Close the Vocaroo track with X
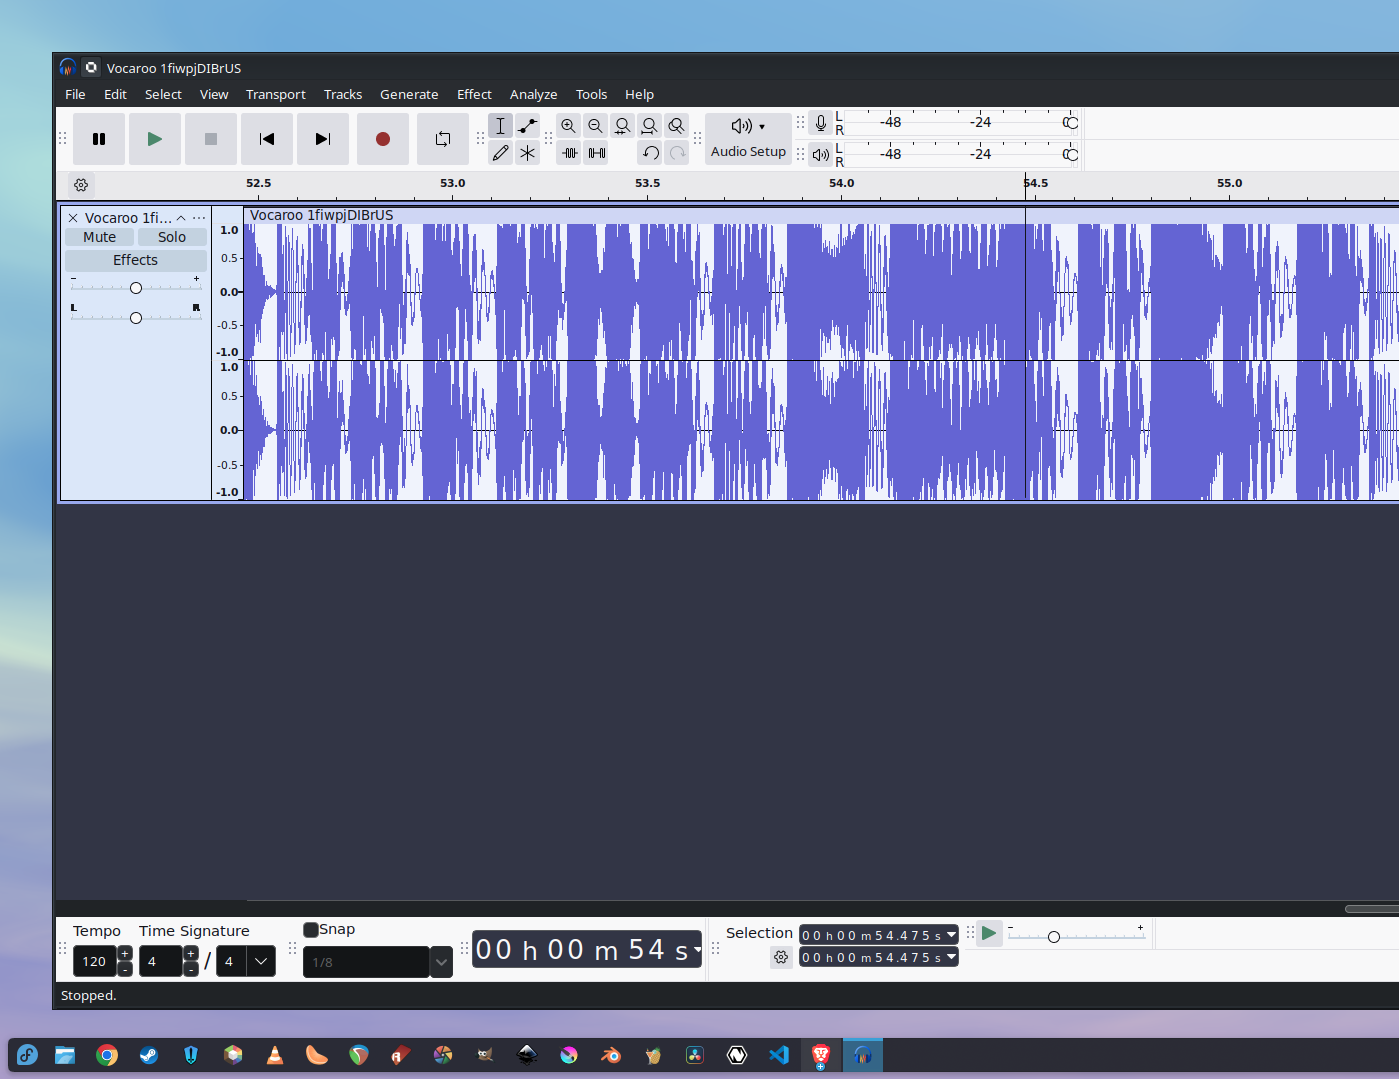The height and width of the screenshot is (1079, 1399). click(73, 218)
